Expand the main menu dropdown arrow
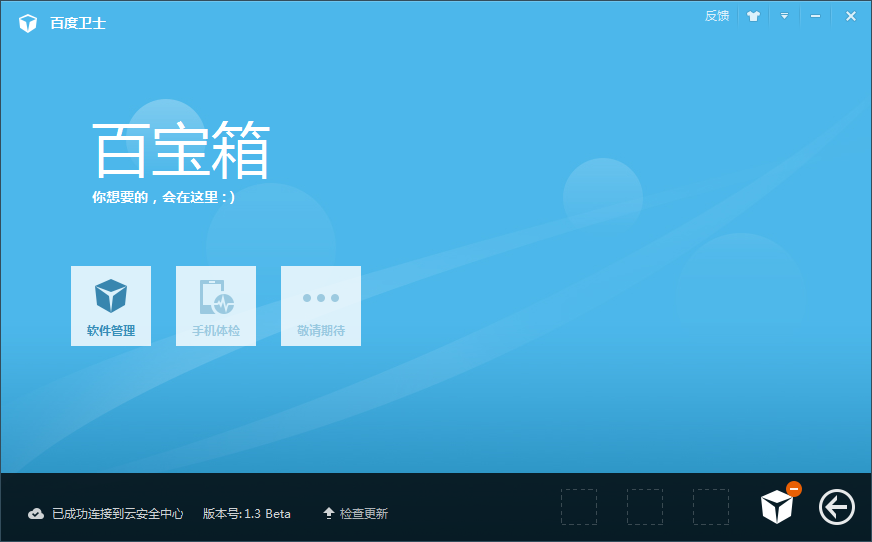The height and width of the screenshot is (542, 872). (785, 16)
